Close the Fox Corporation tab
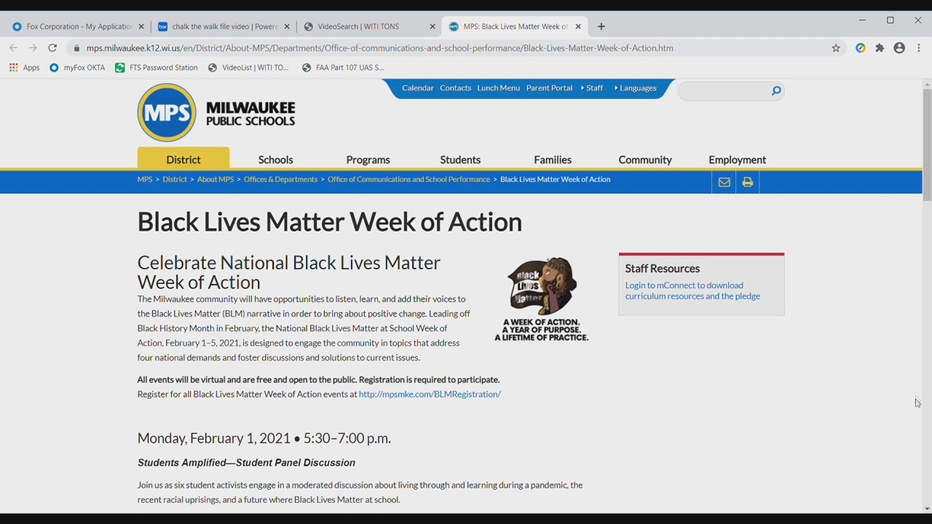The height and width of the screenshot is (524, 932). pyautogui.click(x=141, y=26)
